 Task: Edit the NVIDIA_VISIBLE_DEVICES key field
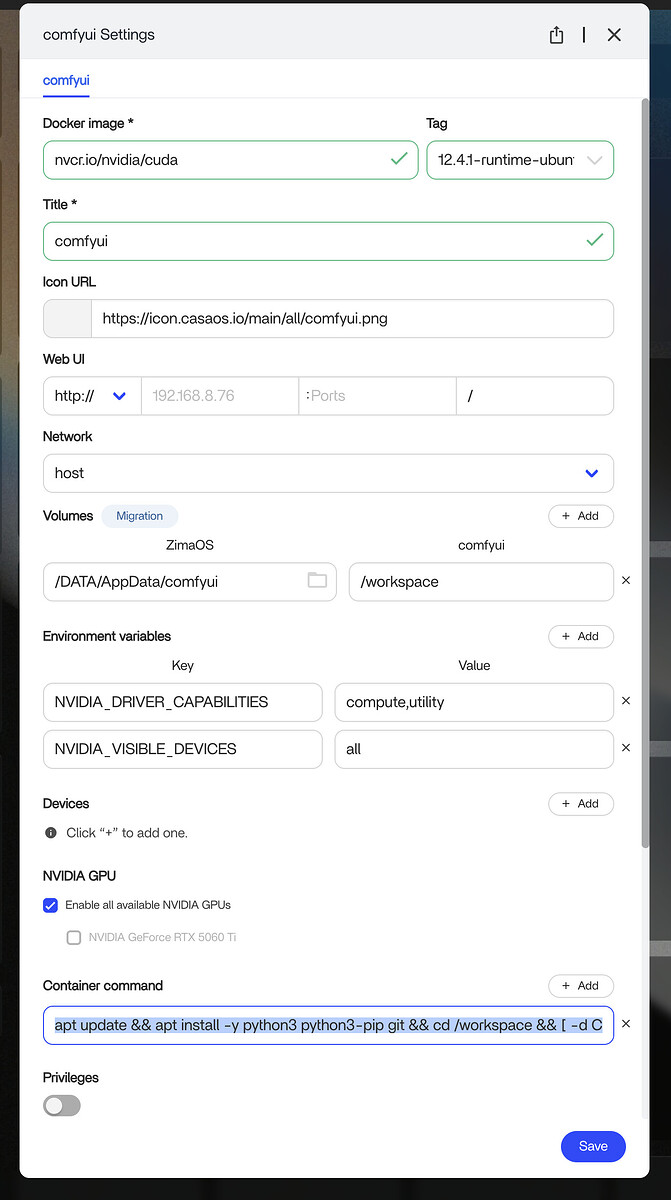[x=183, y=749]
